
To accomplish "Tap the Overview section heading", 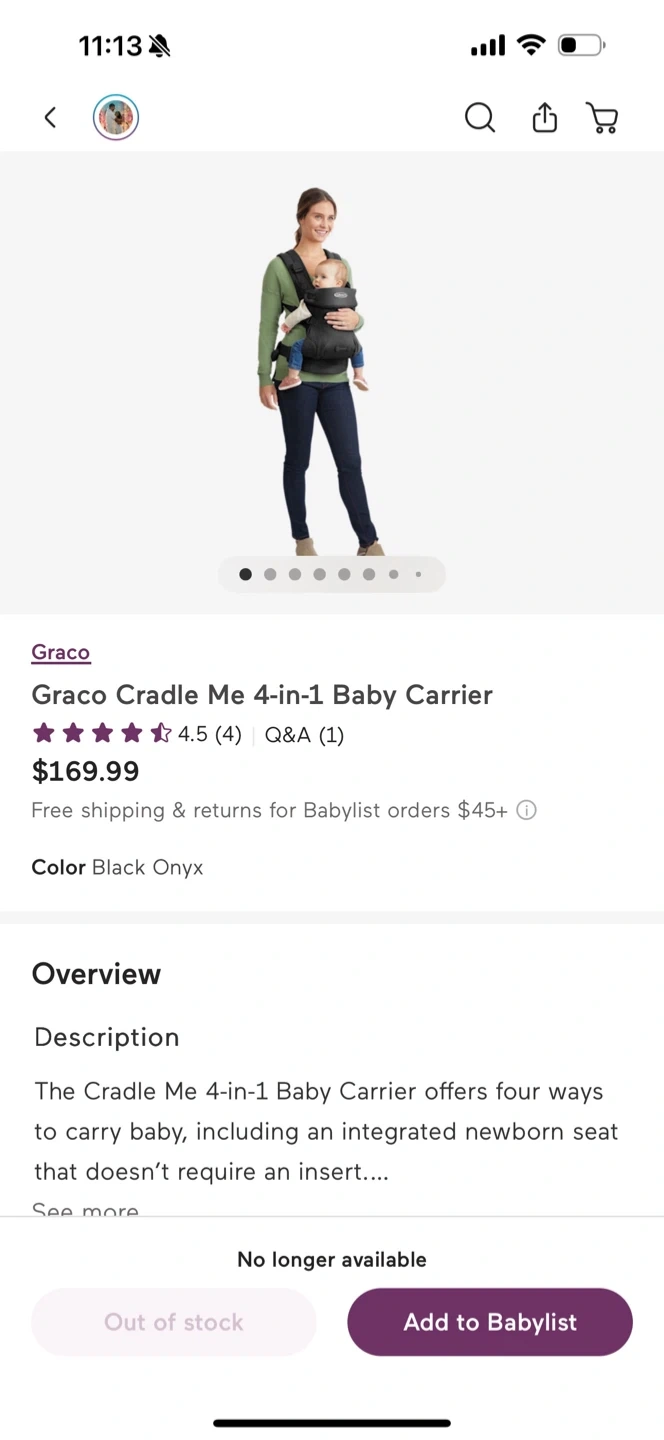I will [96, 974].
